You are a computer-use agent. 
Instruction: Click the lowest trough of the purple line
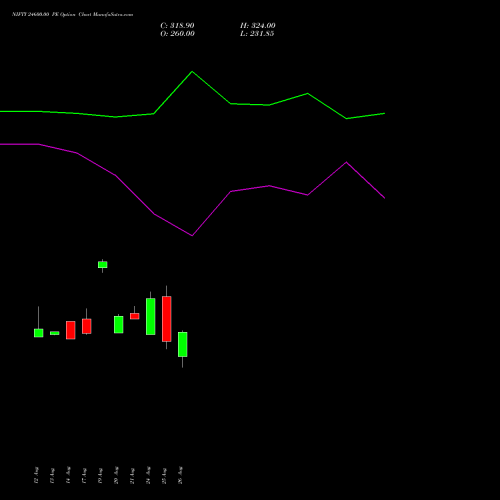click(192, 235)
